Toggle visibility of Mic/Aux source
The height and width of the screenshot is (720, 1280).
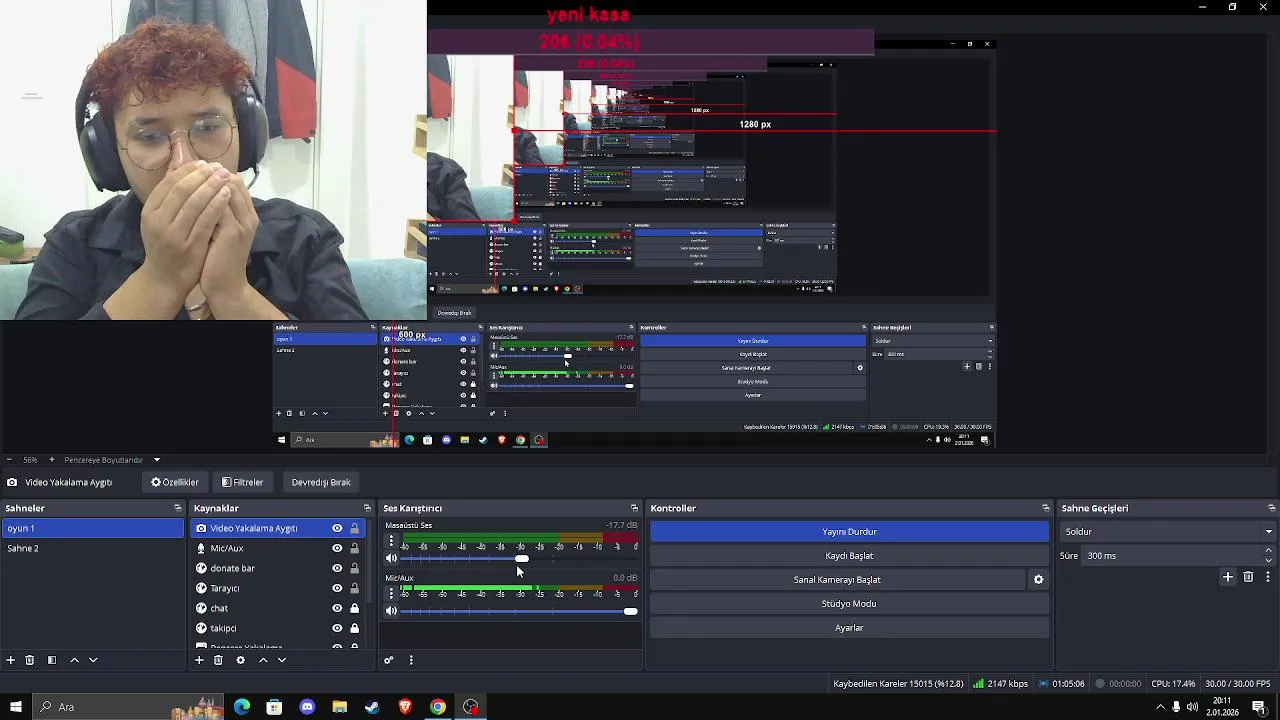point(337,548)
